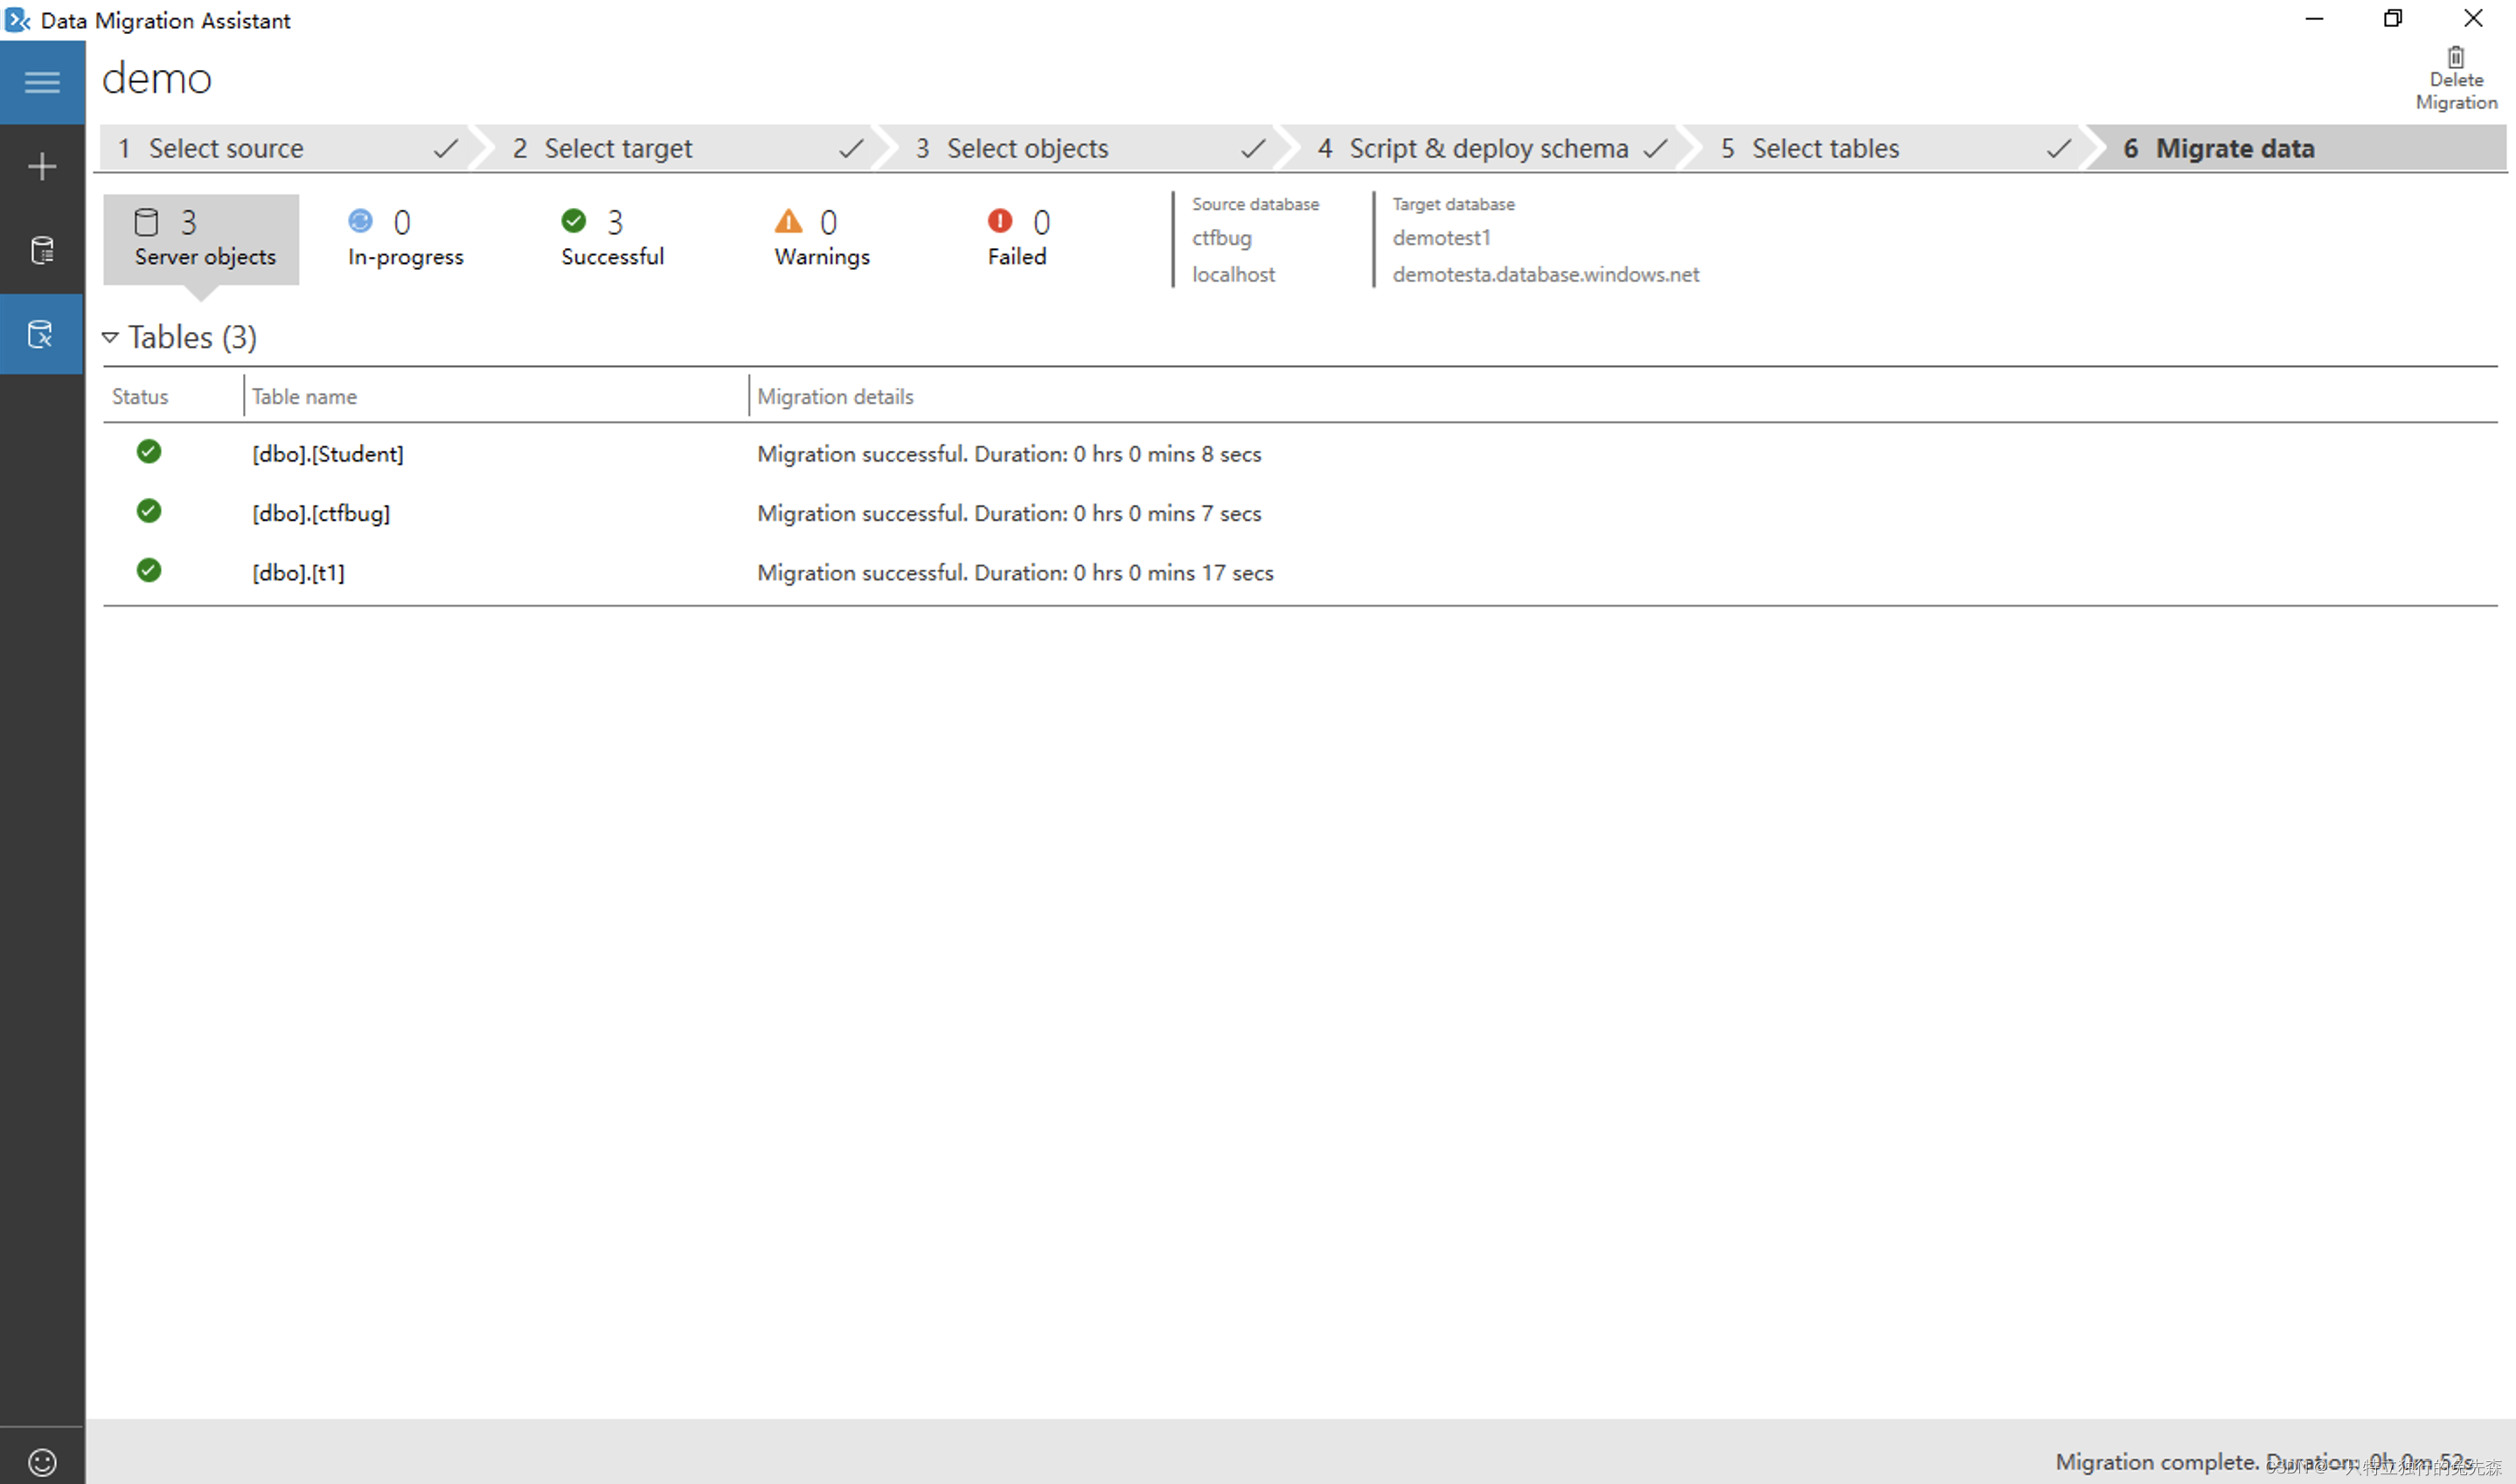Minimize the Data Migration Assistant window
2516x1484 pixels.
point(2314,18)
